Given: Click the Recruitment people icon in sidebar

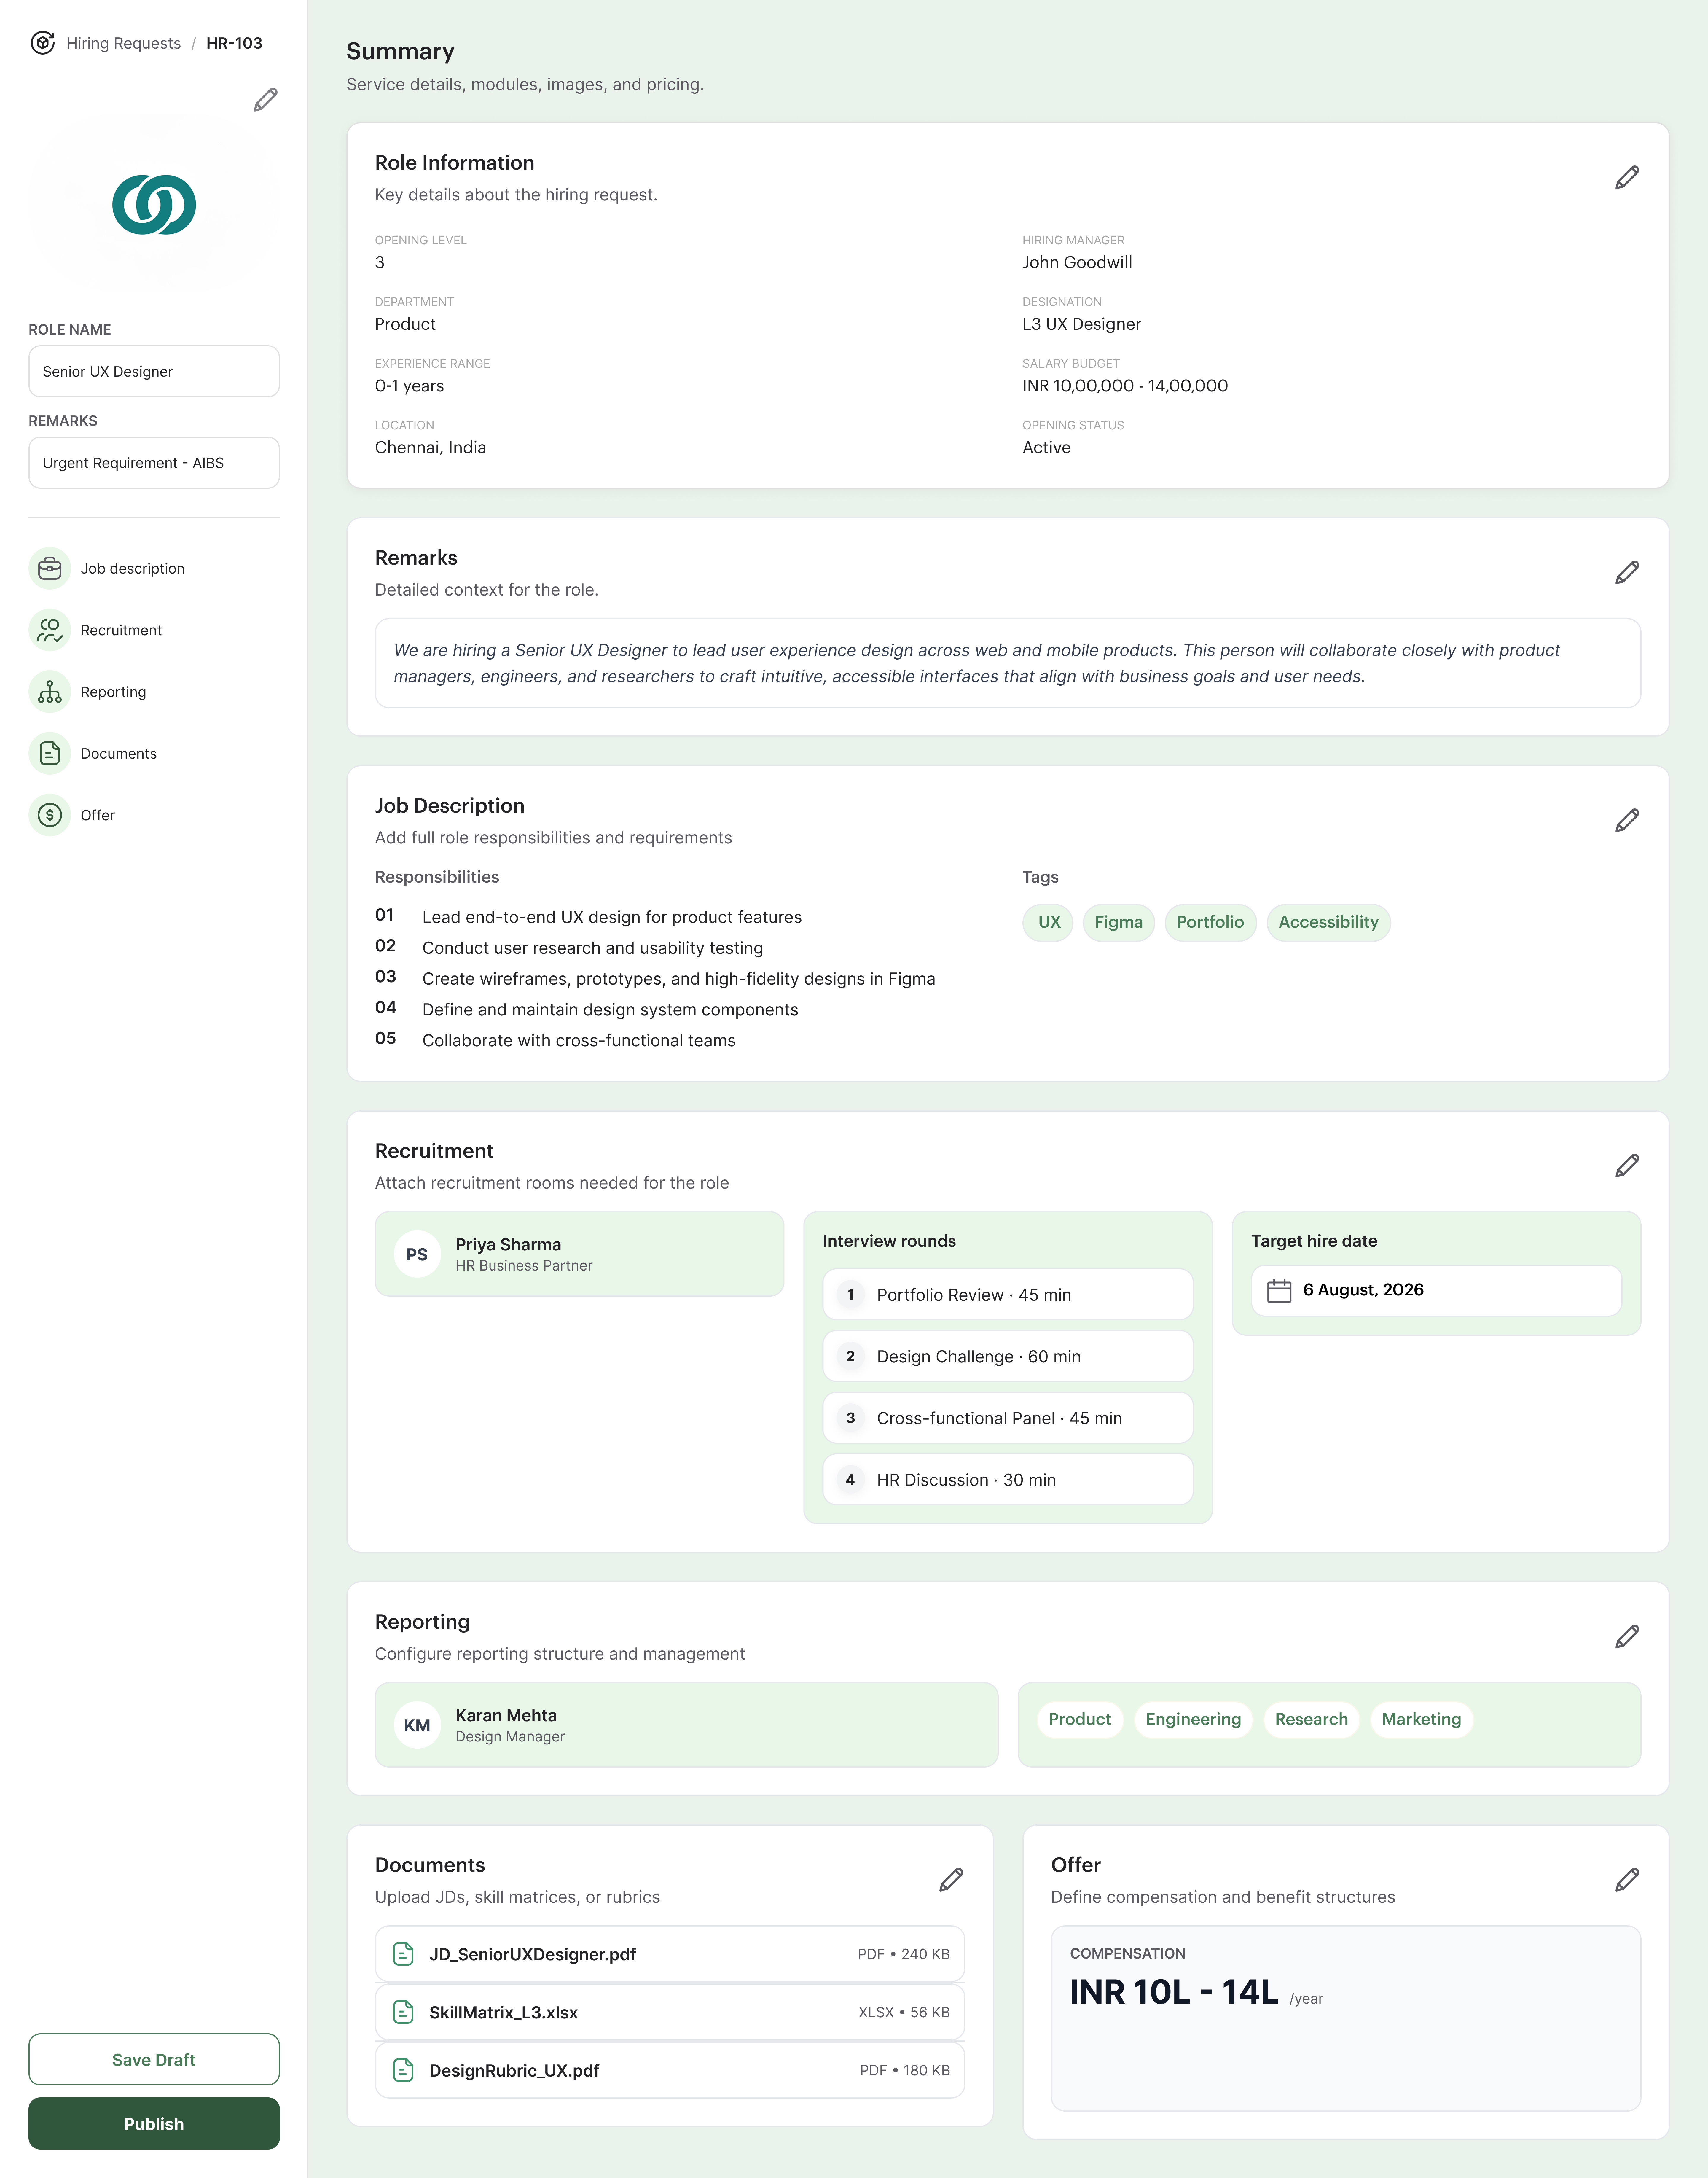Looking at the screenshot, I should pyautogui.click(x=50, y=630).
